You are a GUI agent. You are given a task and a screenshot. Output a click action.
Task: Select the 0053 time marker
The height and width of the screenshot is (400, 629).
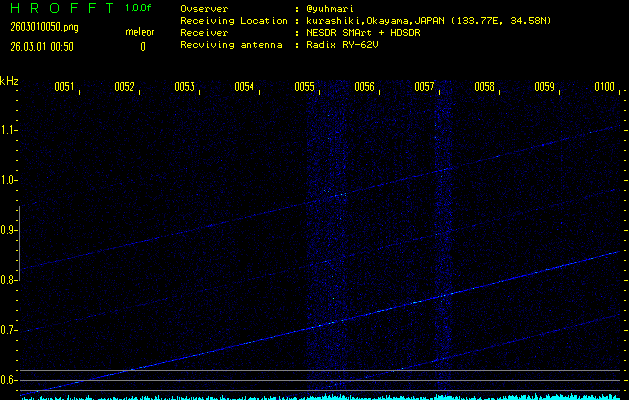184,87
